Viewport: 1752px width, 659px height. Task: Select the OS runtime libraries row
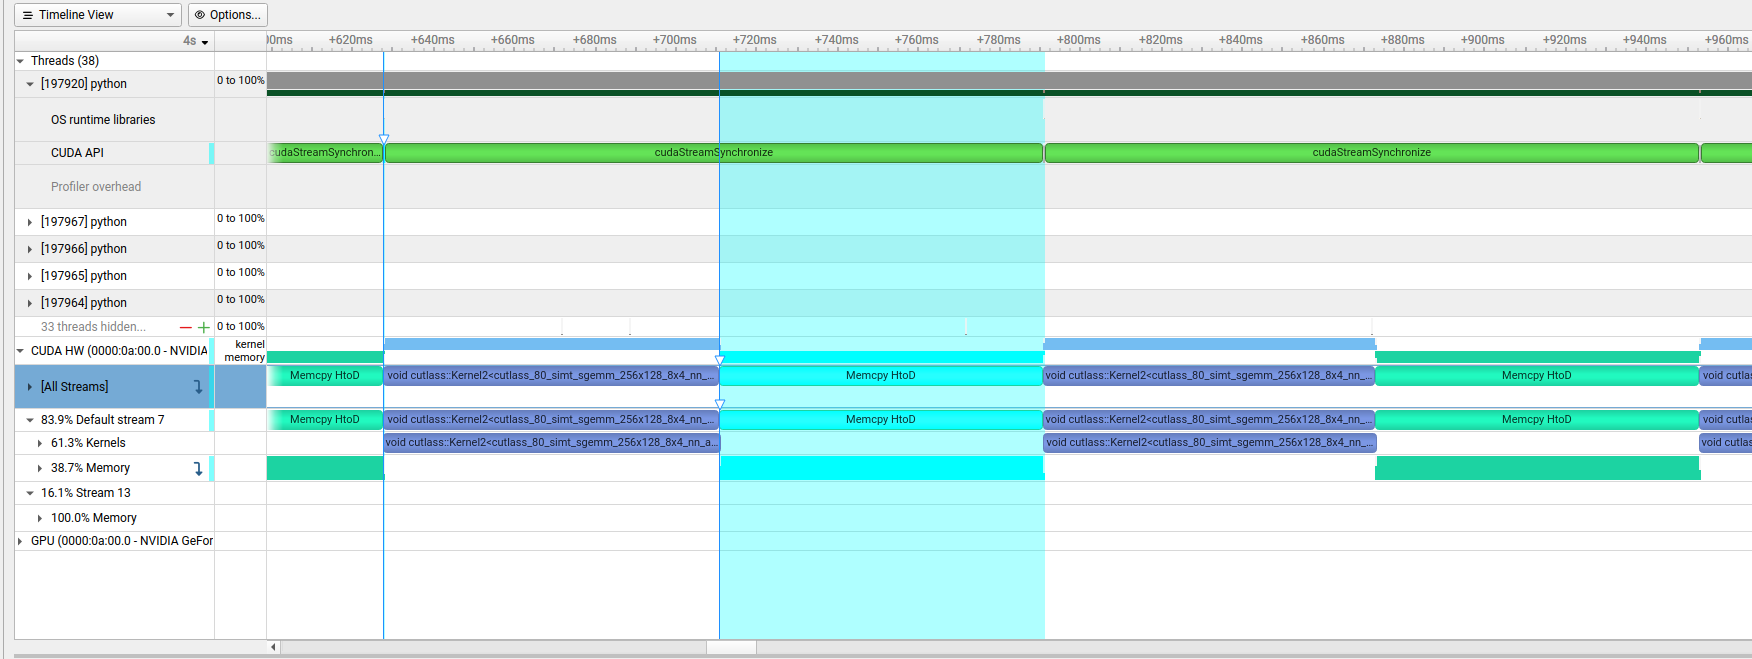tap(103, 120)
